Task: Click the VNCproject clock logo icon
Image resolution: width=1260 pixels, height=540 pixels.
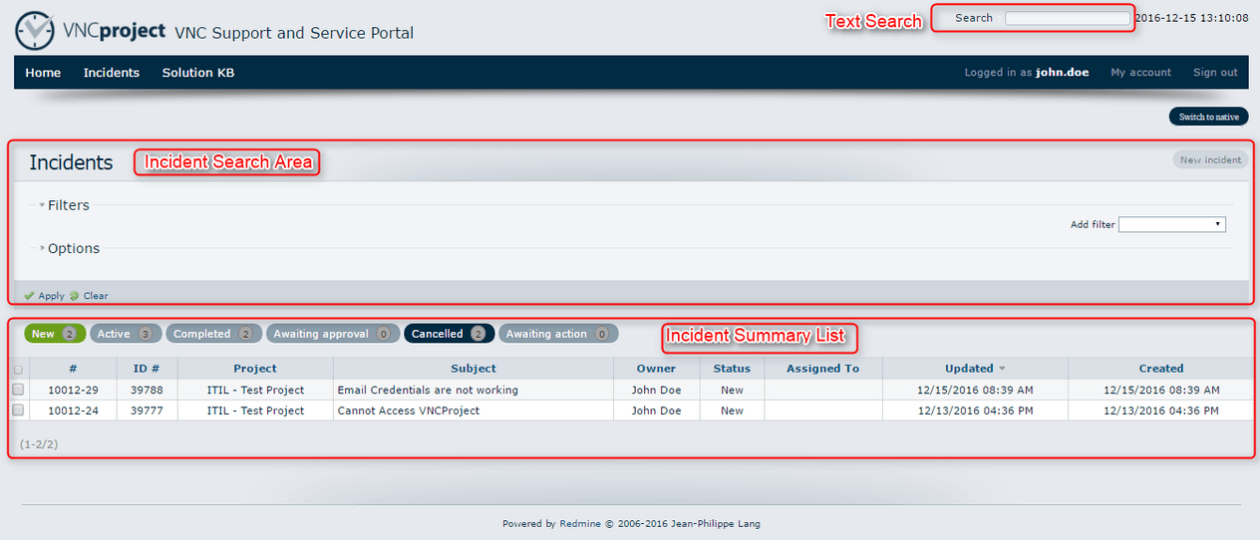Action: [x=34, y=31]
